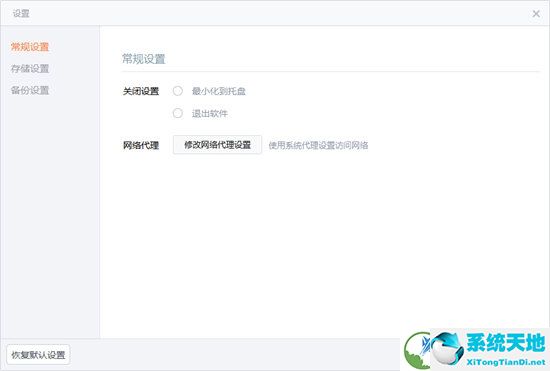This screenshot has height=371, width=550.
Task: Switch to 备份设置 in the sidebar
Action: click(30, 90)
